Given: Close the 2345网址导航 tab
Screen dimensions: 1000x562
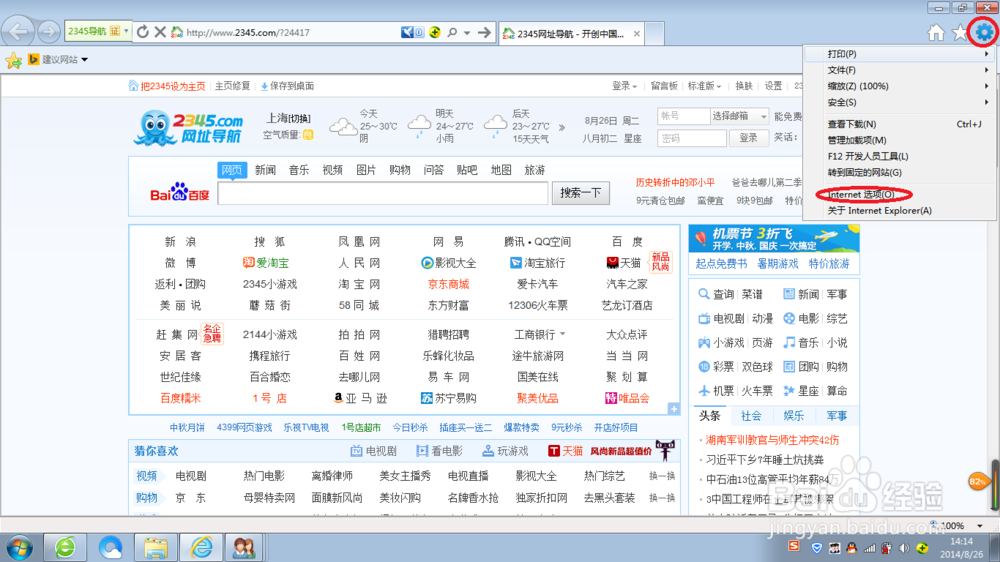Looking at the screenshot, I should pos(636,34).
